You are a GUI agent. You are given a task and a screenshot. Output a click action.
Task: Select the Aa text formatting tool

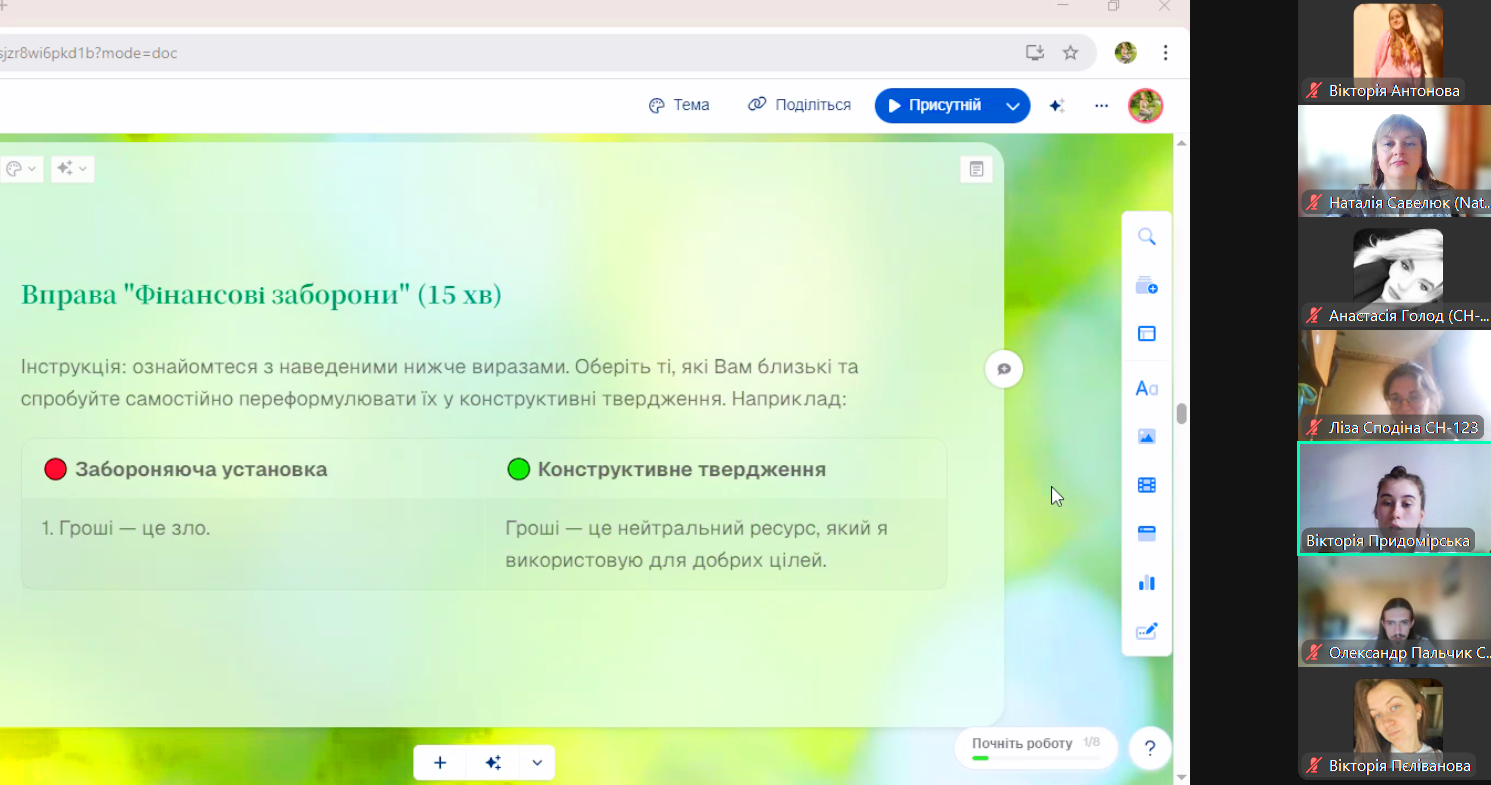(1146, 386)
